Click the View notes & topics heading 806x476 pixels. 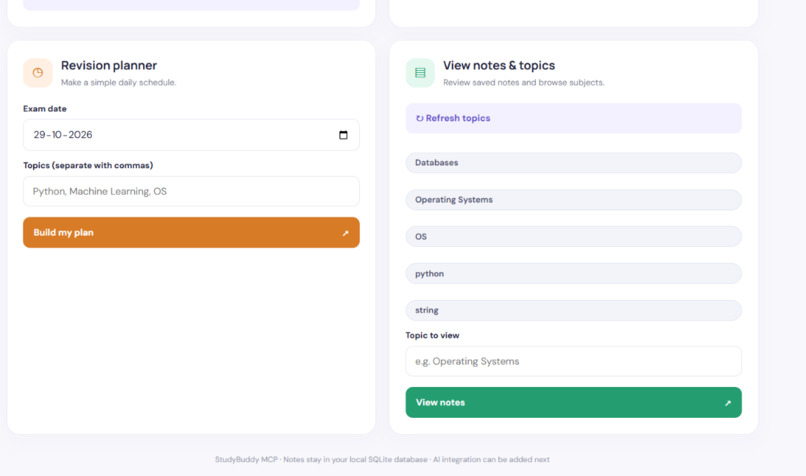tap(499, 65)
